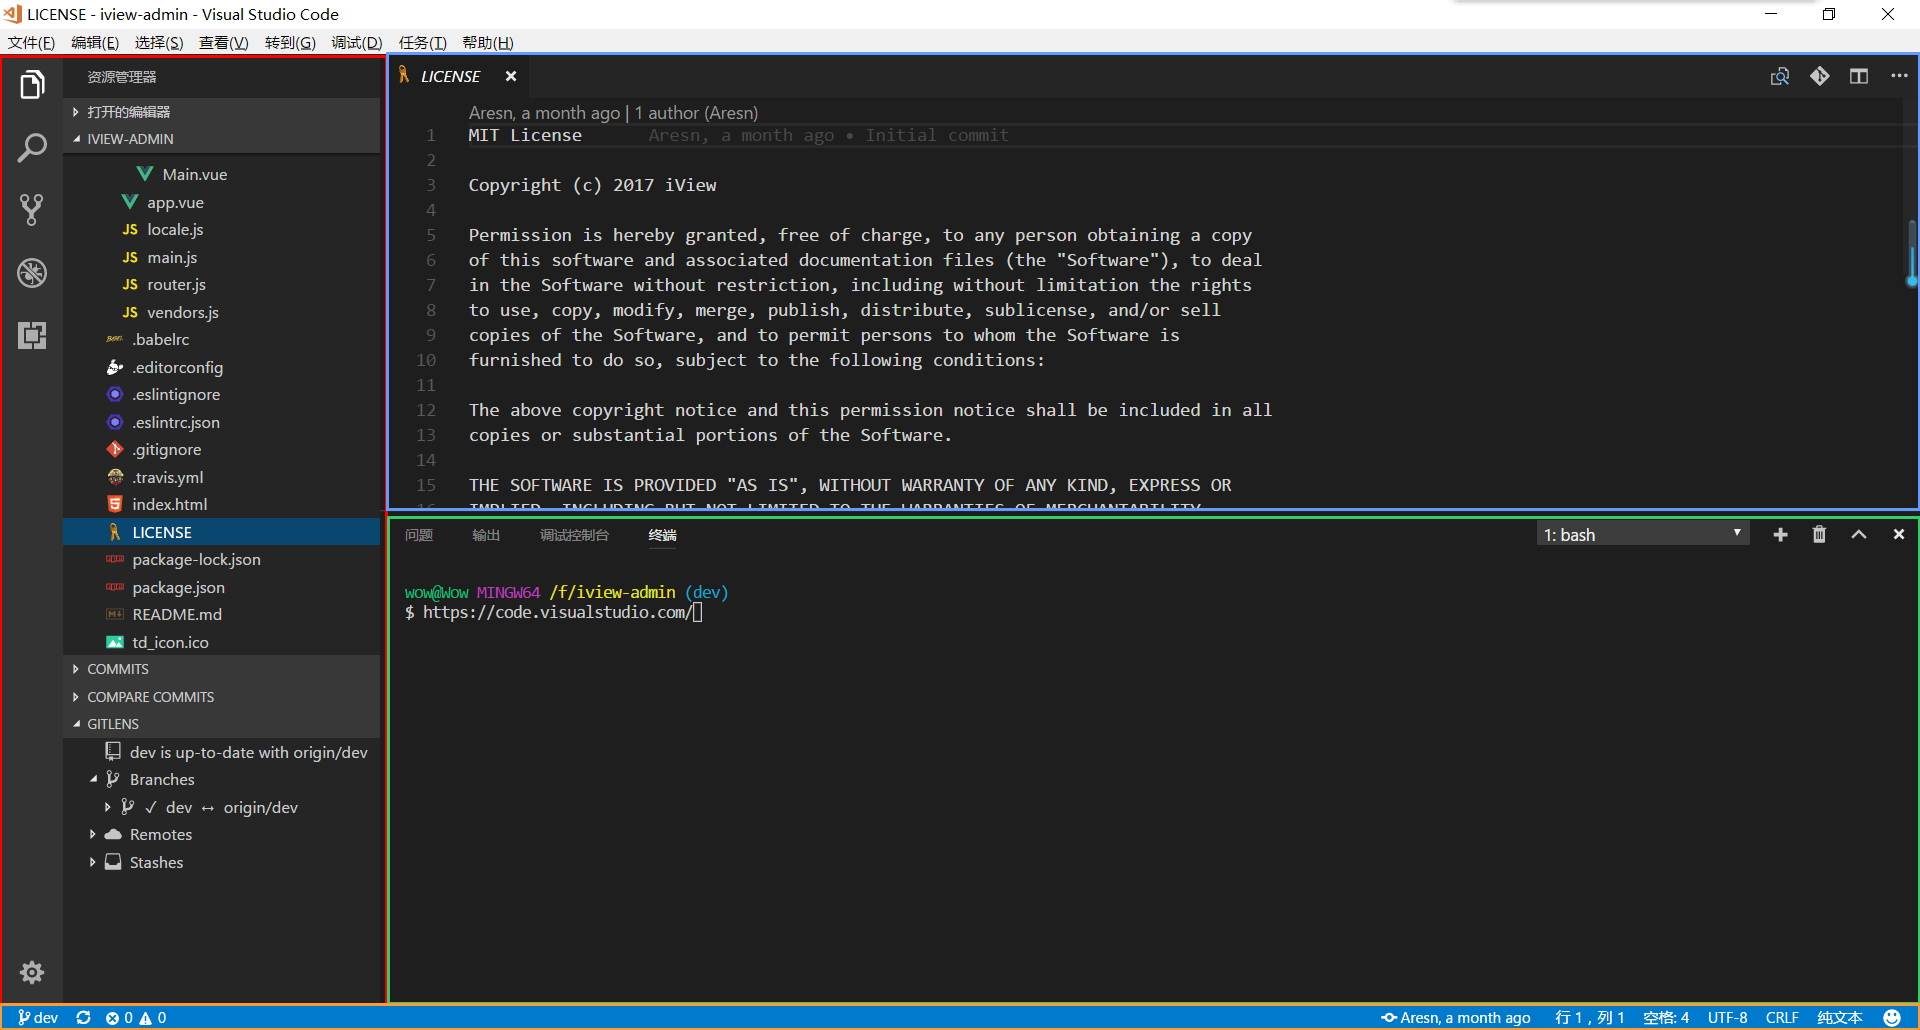Collapse the IVIEW-ADMIN folder section

coord(222,139)
